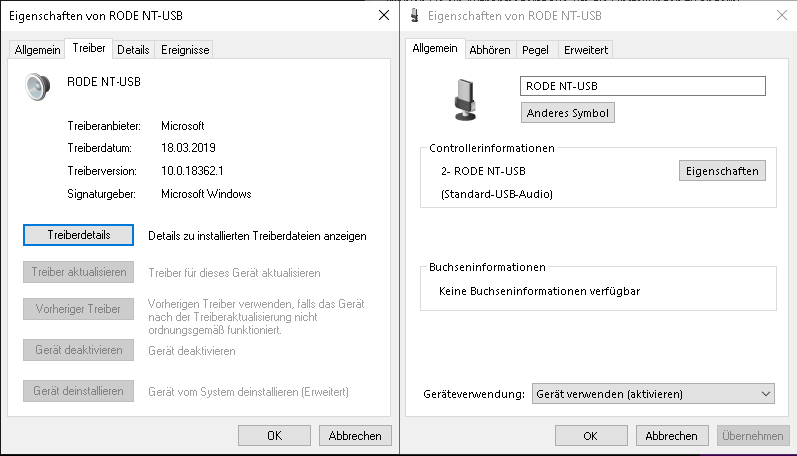
Task: Switch to the Allgemein tab in left dialog
Action: (37, 50)
